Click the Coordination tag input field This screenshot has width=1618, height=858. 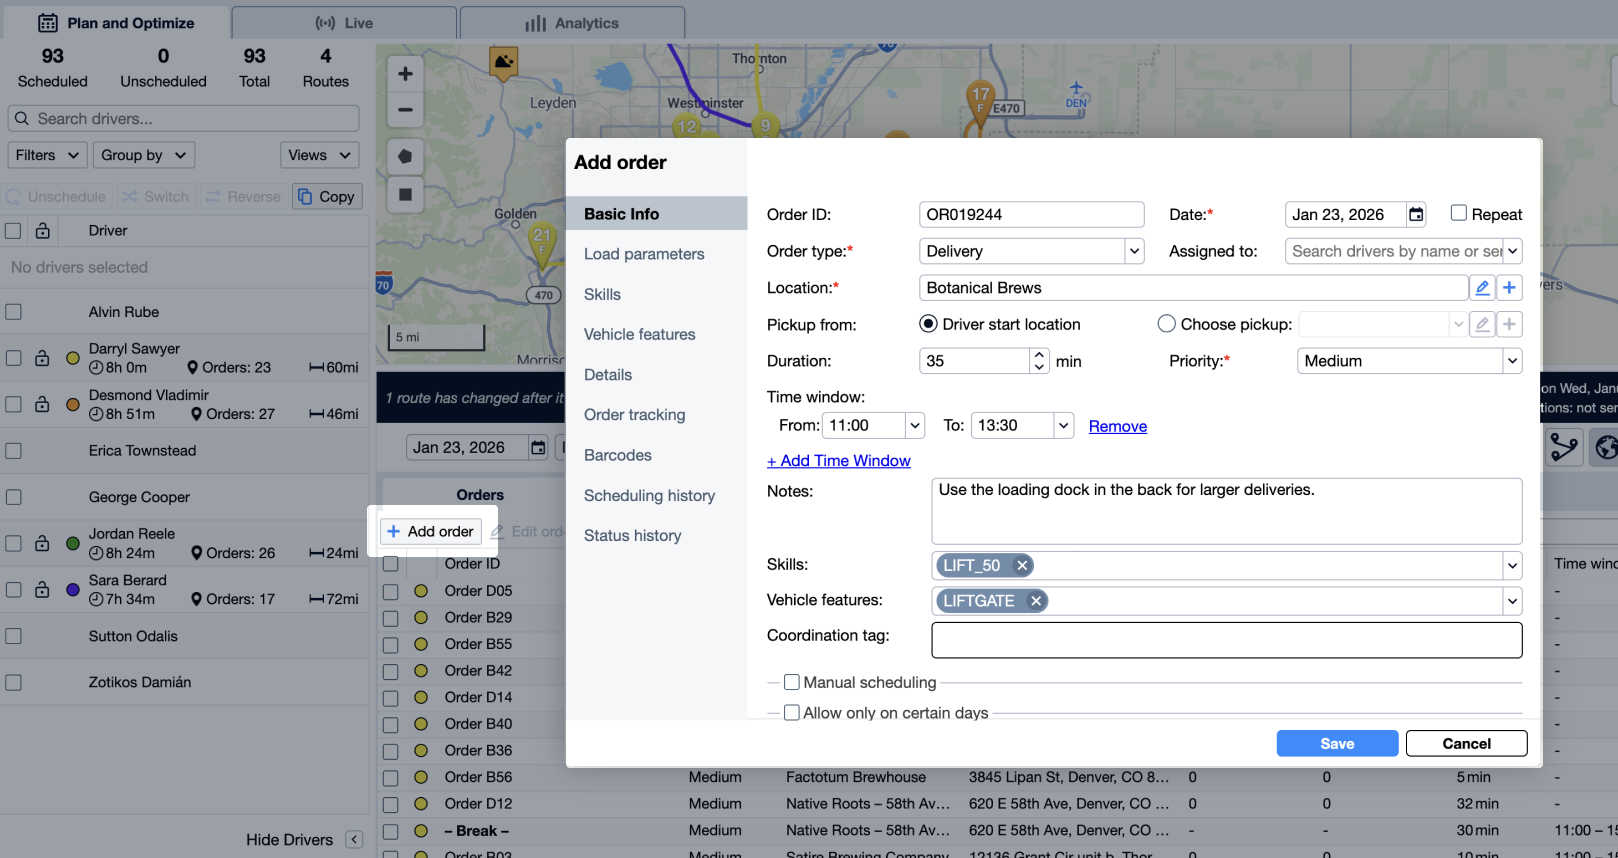tap(1226, 640)
